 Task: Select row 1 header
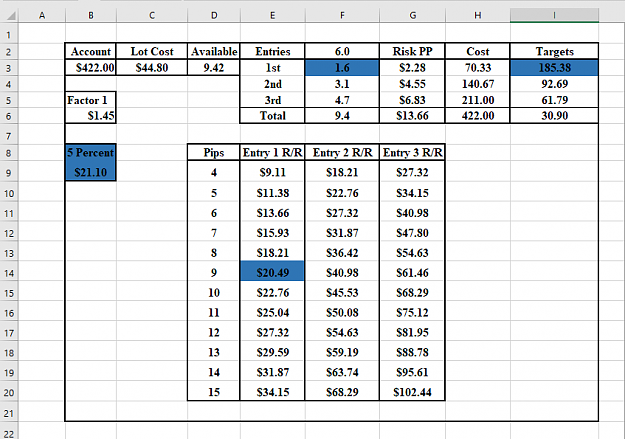coord(9,35)
